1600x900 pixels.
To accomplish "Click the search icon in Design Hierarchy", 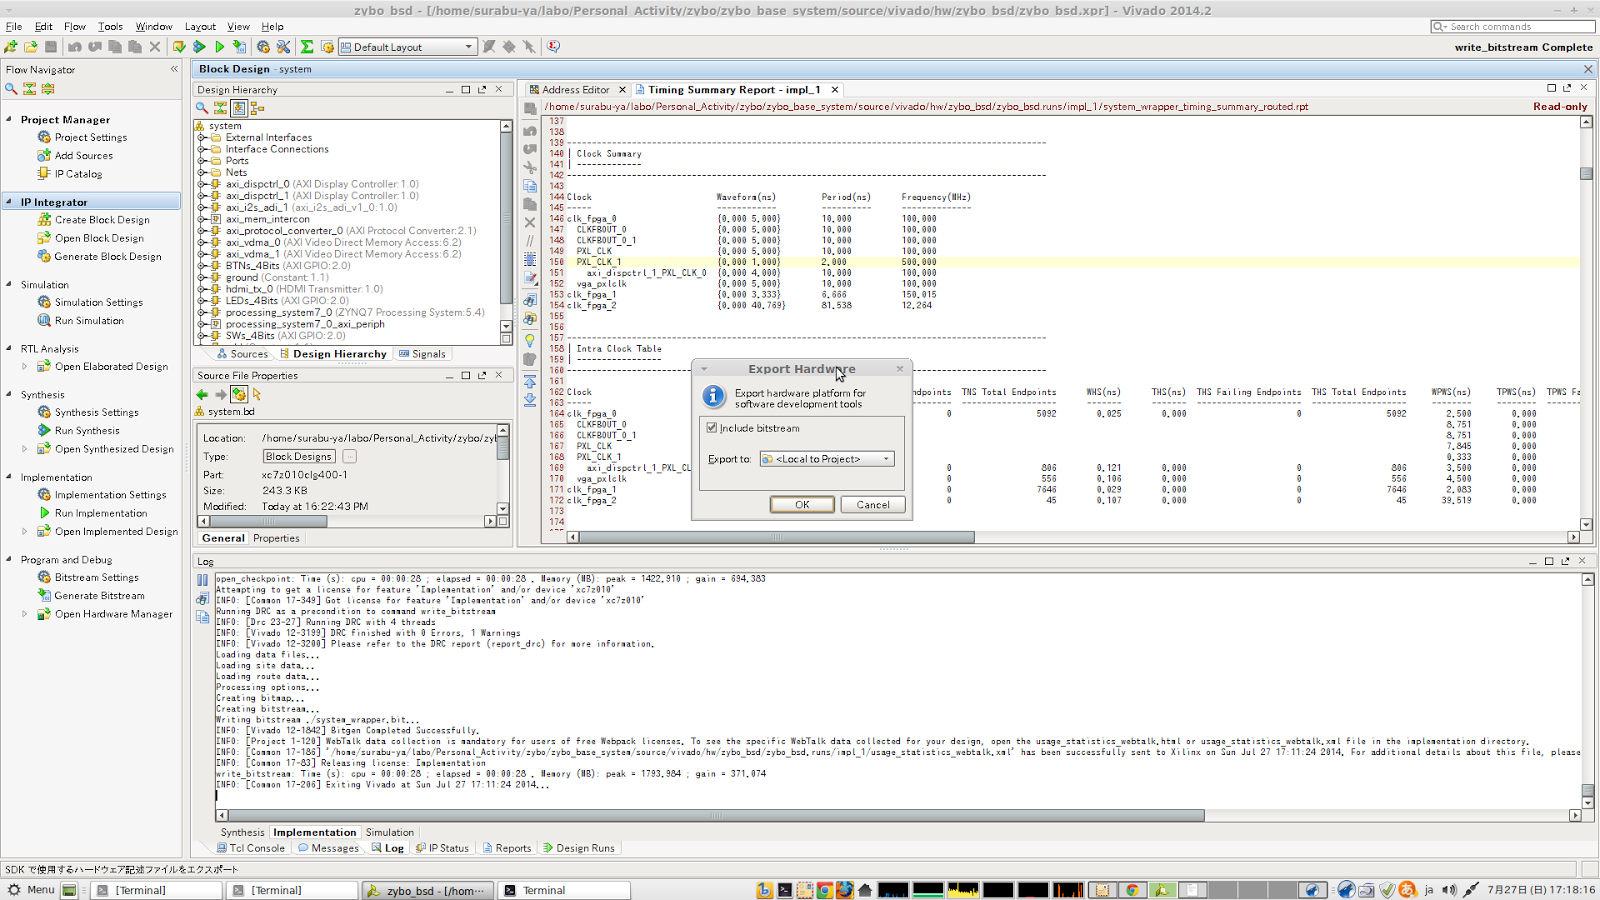I will (202, 108).
